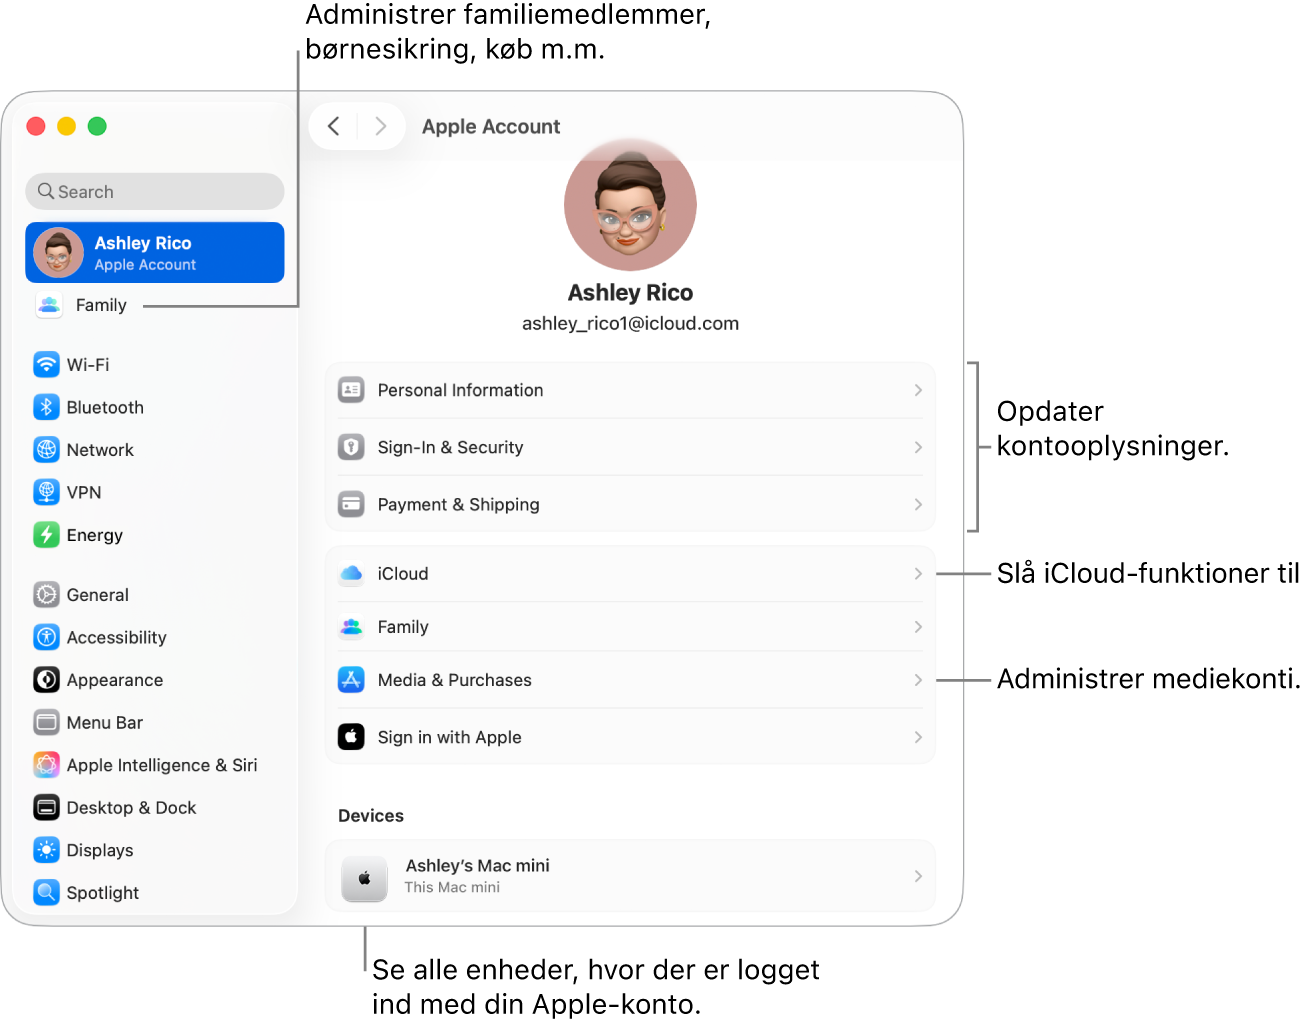The width and height of the screenshot is (1314, 1024).
Task: Select the Wi-Fi icon in the sidebar
Action: (47, 364)
